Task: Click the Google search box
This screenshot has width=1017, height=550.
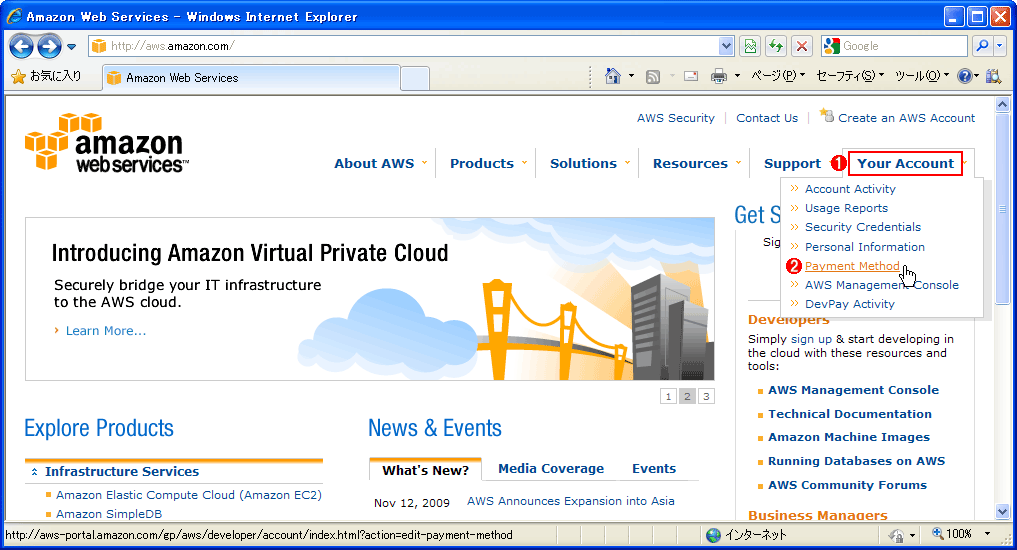Action: (894, 46)
